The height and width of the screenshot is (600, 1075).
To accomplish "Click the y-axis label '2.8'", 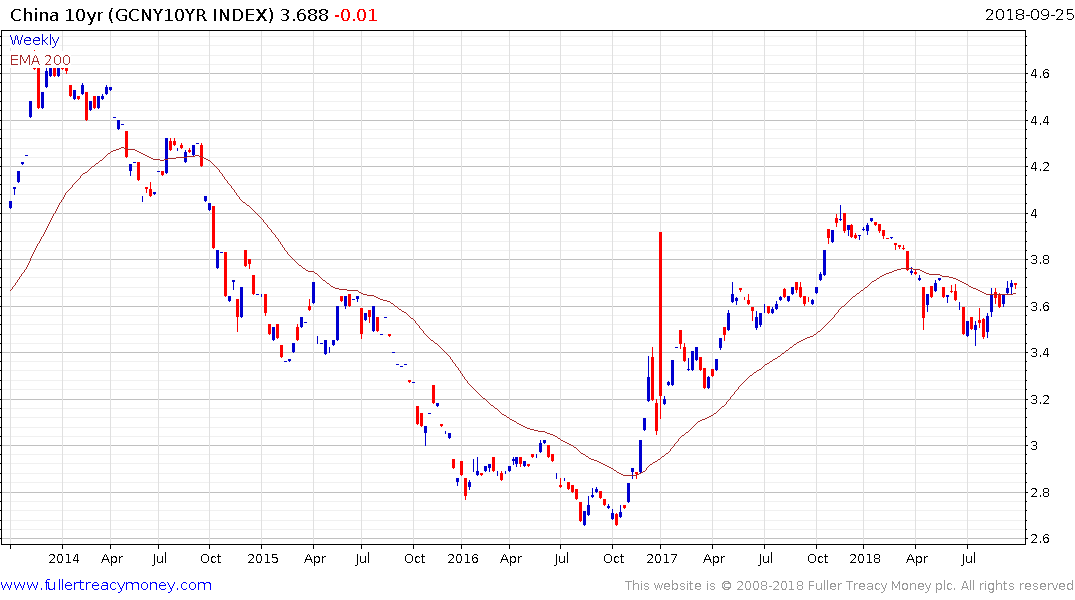I will (1039, 492).
